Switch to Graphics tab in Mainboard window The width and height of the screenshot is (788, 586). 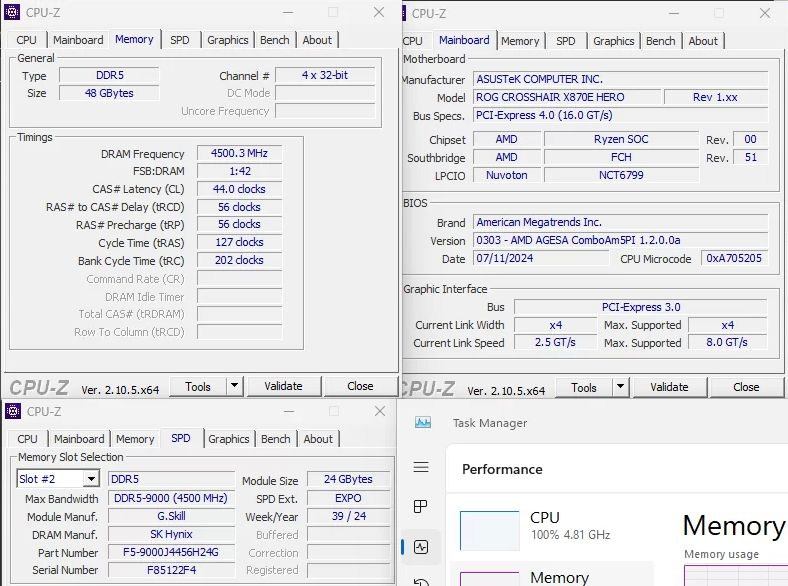613,41
